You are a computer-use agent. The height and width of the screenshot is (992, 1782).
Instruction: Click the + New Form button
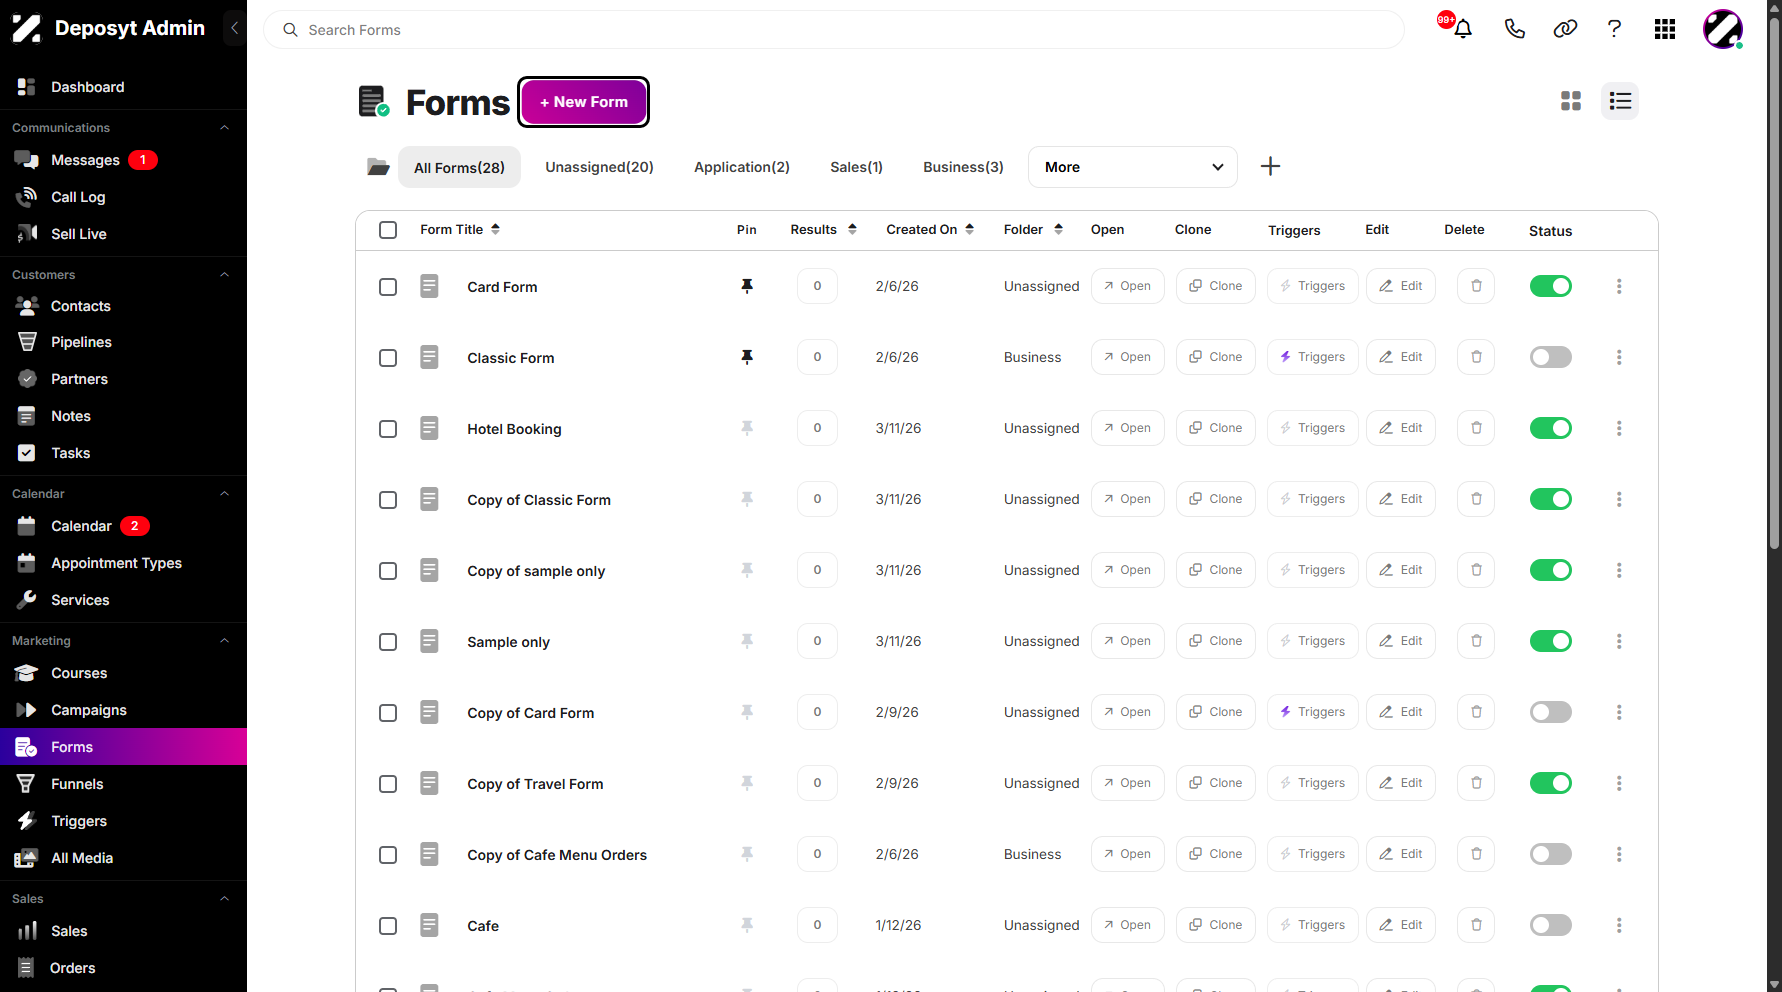(584, 102)
